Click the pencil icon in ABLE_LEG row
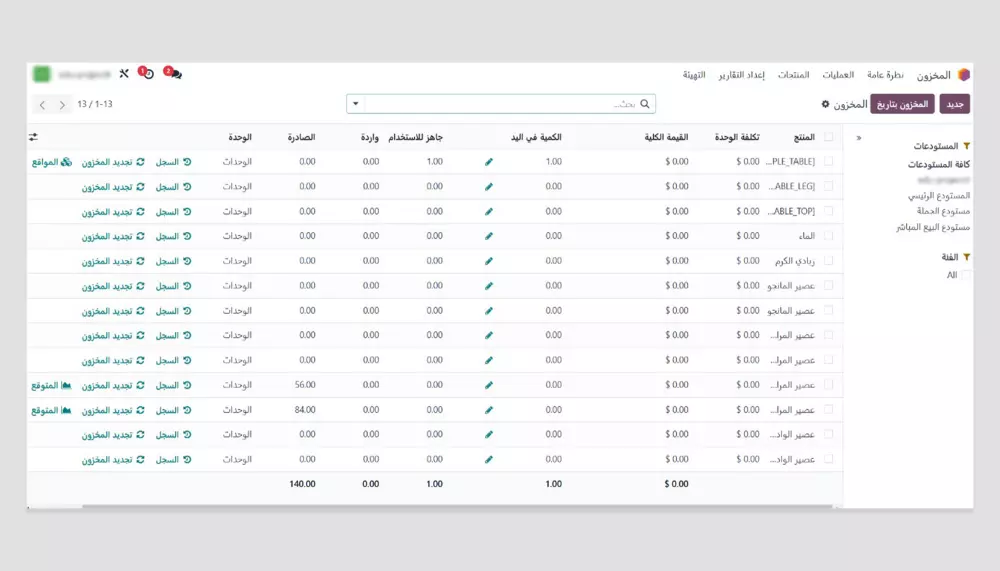This screenshot has height=571, width=1000. [x=489, y=187]
